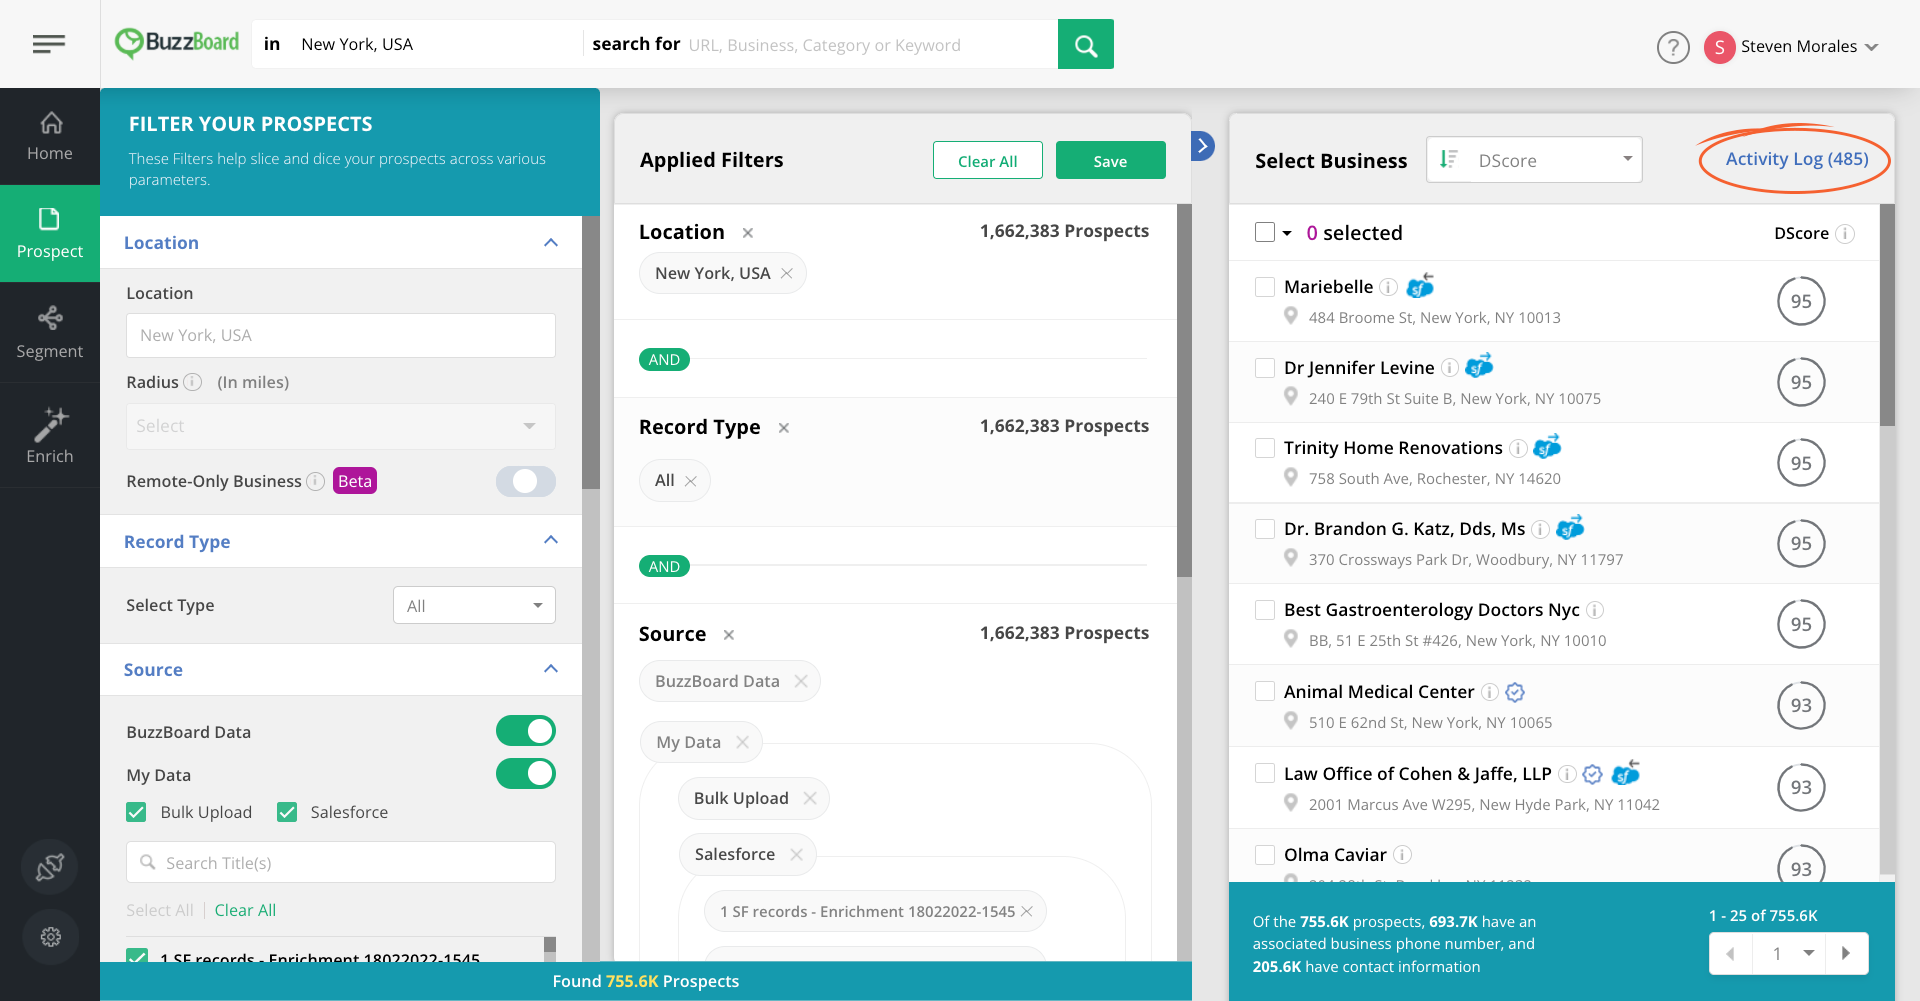This screenshot has width=1920, height=1001.
Task: Open the help question mark icon
Action: (x=1673, y=47)
